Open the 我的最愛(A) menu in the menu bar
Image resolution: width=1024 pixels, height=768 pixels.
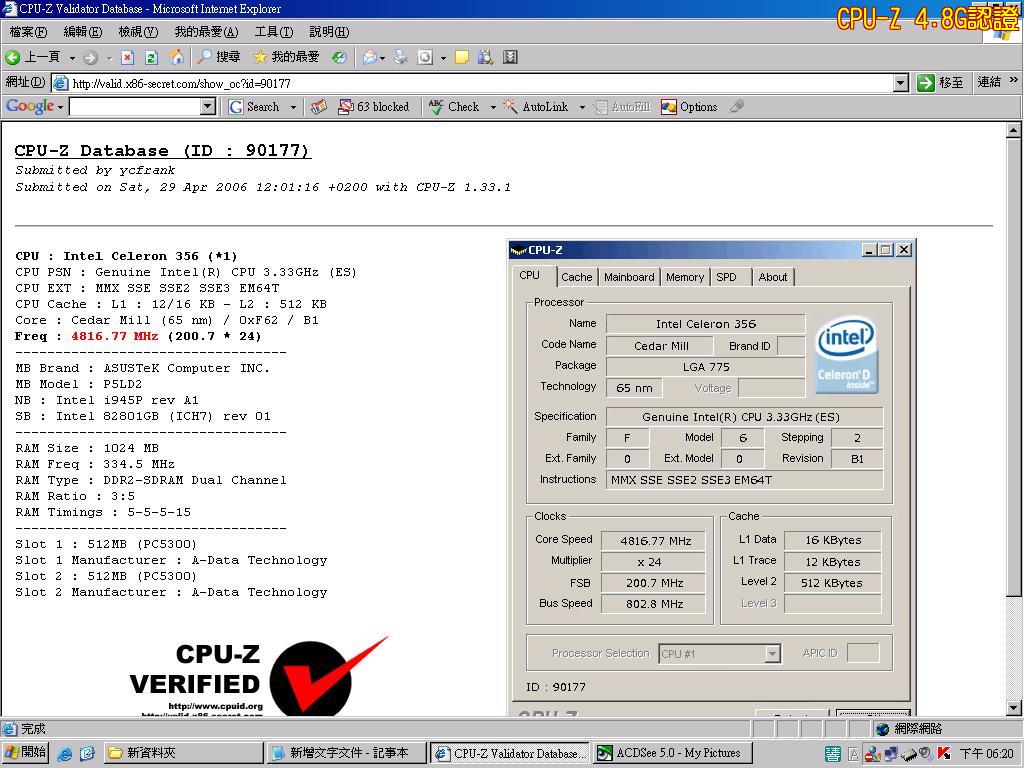[206, 32]
